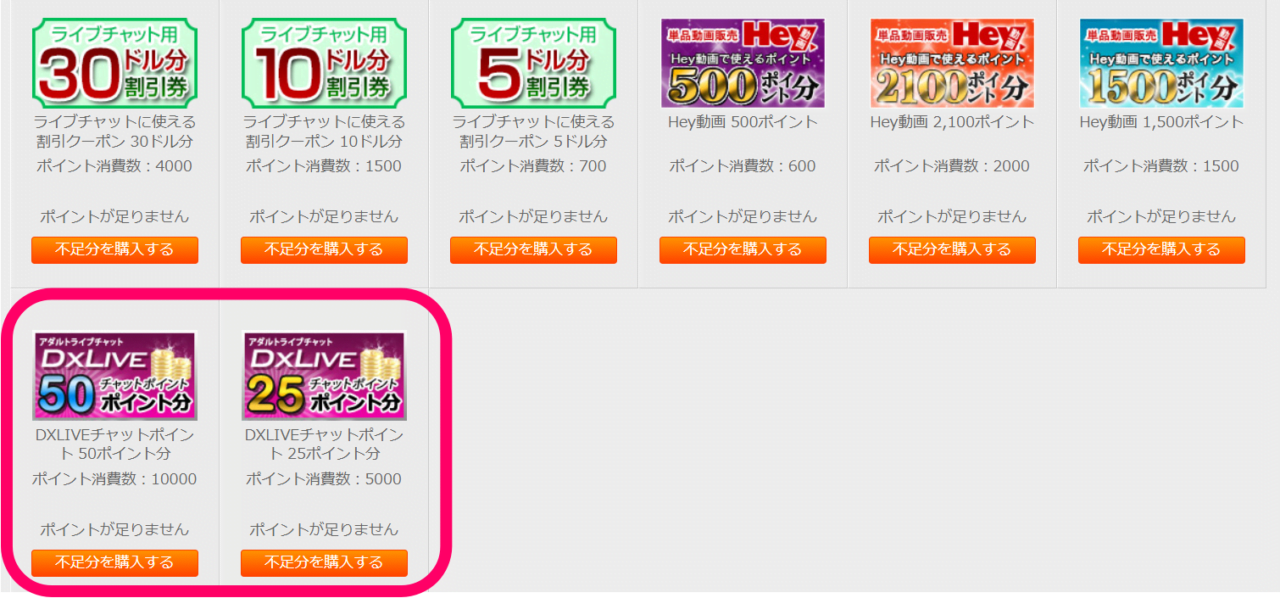Open the ライブチャットに使える割引クーポン 30ドル分 title
Viewport: 1280px width, 598px height.
(115, 131)
